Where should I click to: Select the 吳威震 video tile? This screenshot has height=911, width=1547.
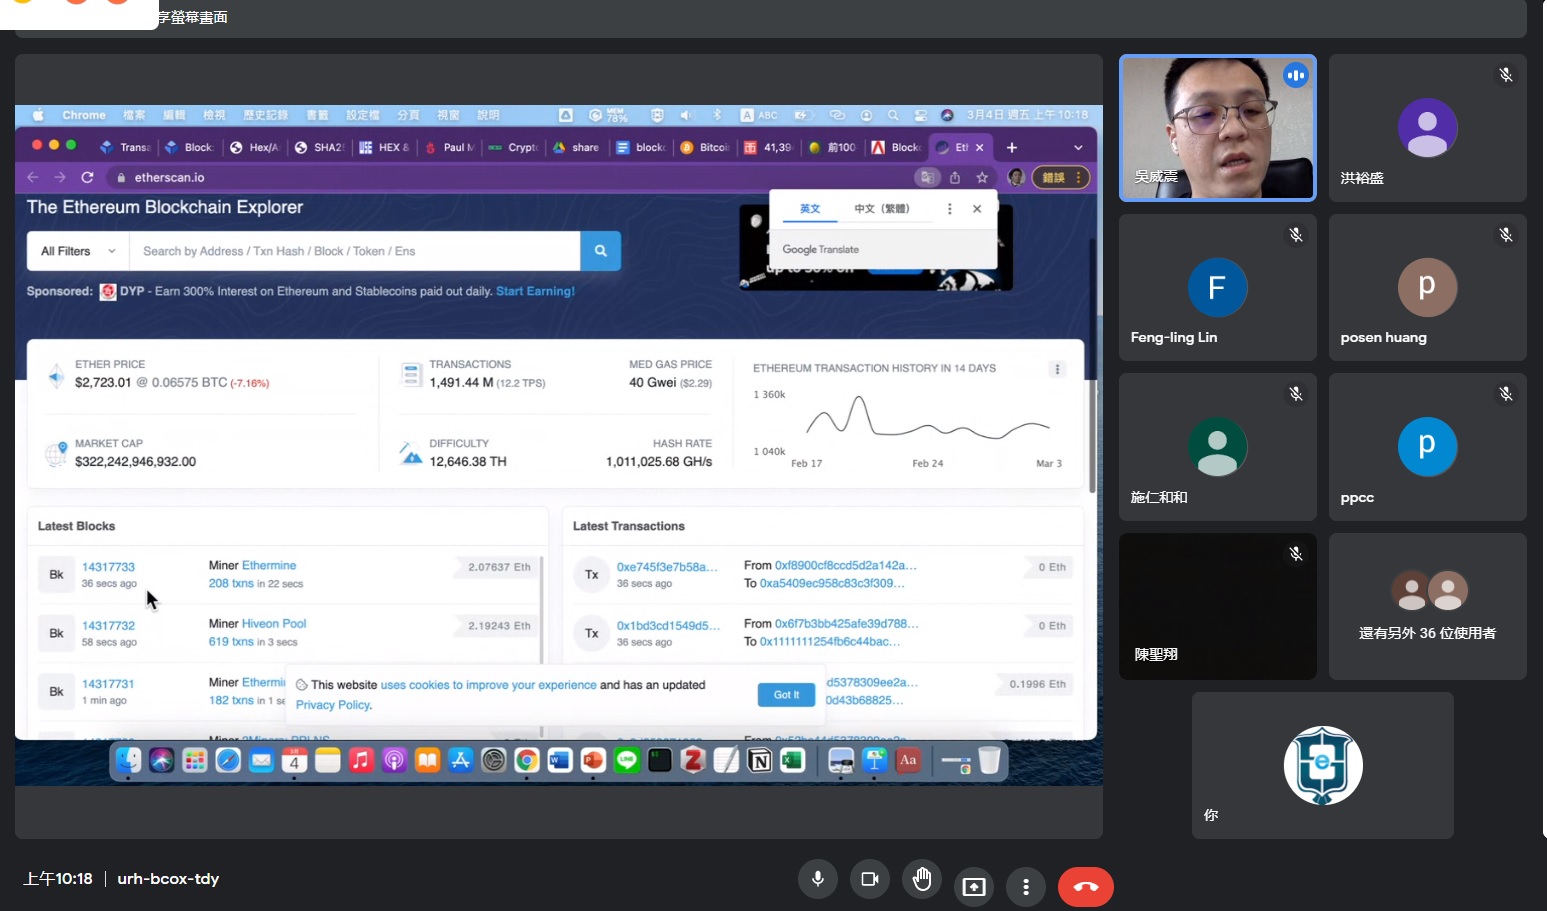tap(1218, 128)
